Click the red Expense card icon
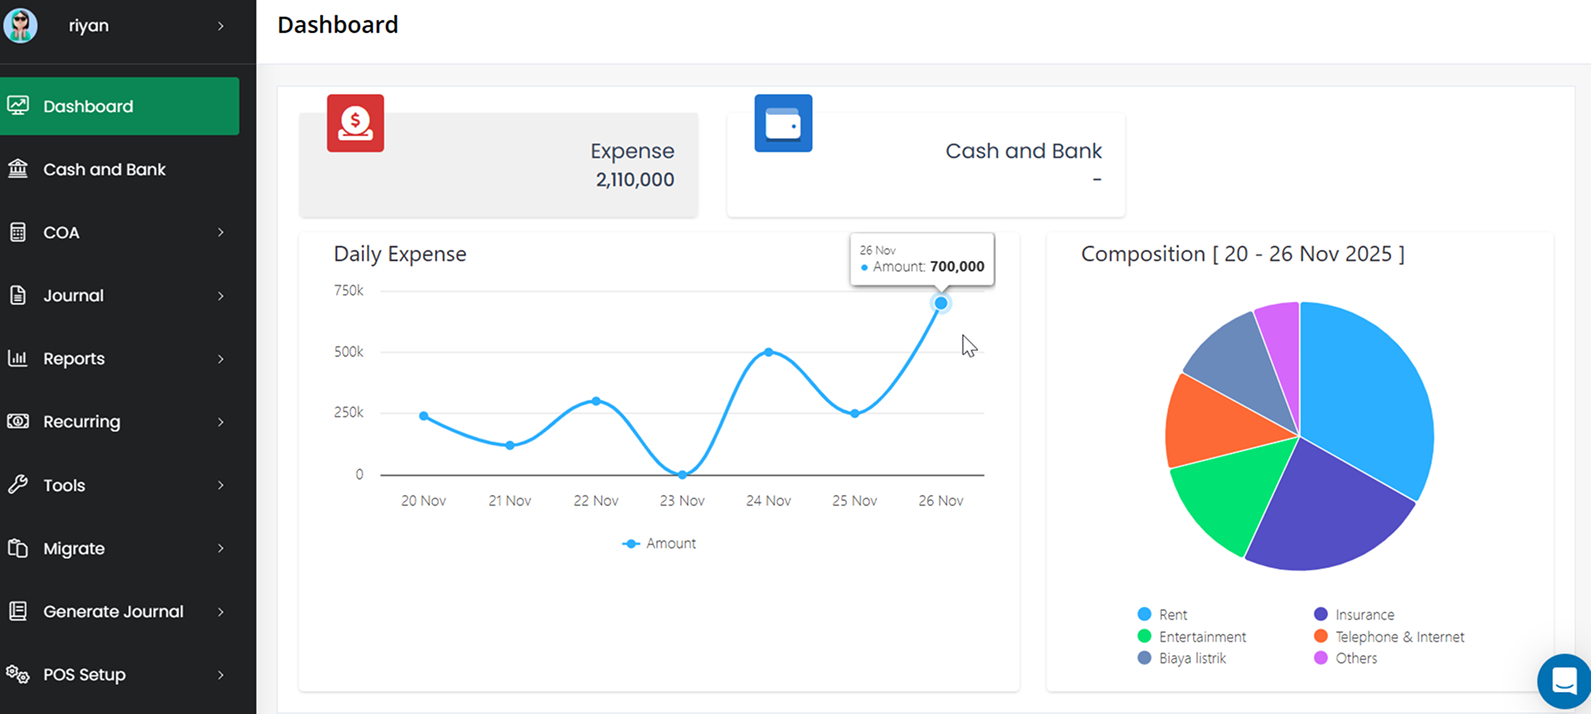Screen dimensions: 1591x714 (x=355, y=123)
